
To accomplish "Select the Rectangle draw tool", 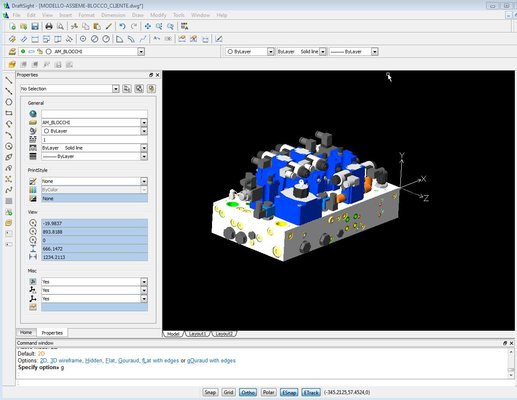I will click(9, 113).
